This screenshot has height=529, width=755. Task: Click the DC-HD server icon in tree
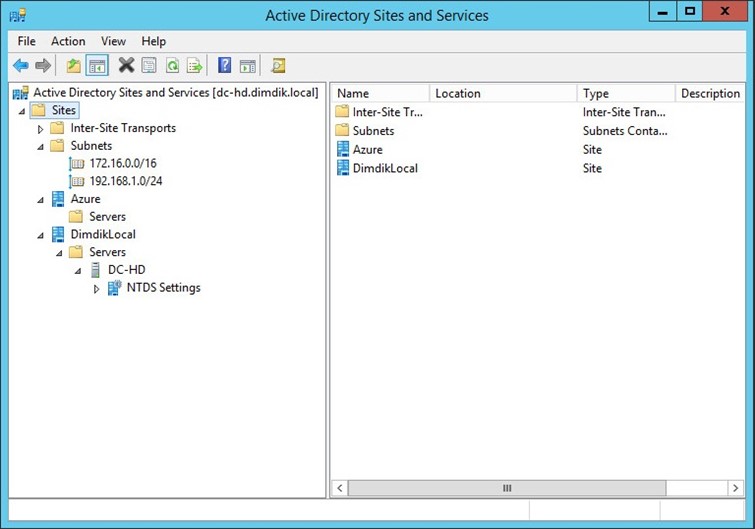pos(95,270)
